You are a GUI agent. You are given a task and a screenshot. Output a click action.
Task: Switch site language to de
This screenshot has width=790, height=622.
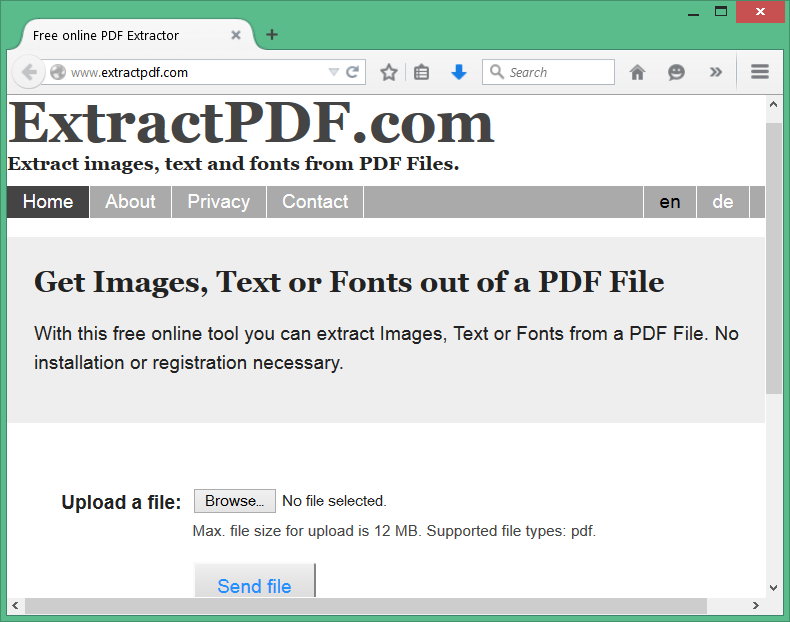pyautogui.click(x=722, y=201)
